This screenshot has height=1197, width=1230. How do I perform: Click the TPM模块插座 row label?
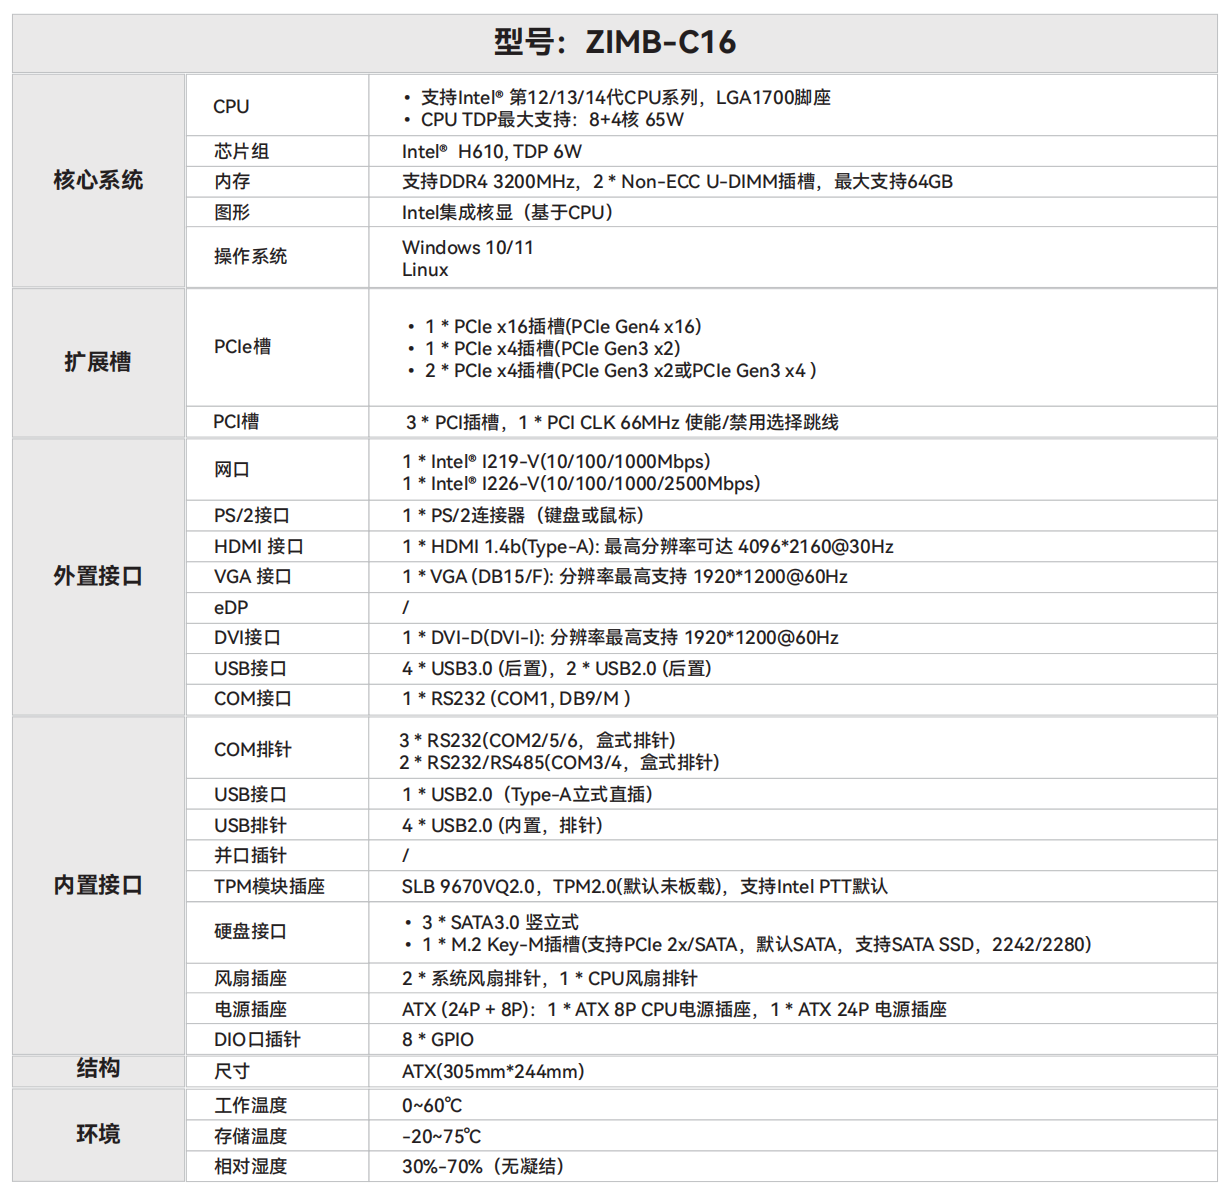coord(269,887)
